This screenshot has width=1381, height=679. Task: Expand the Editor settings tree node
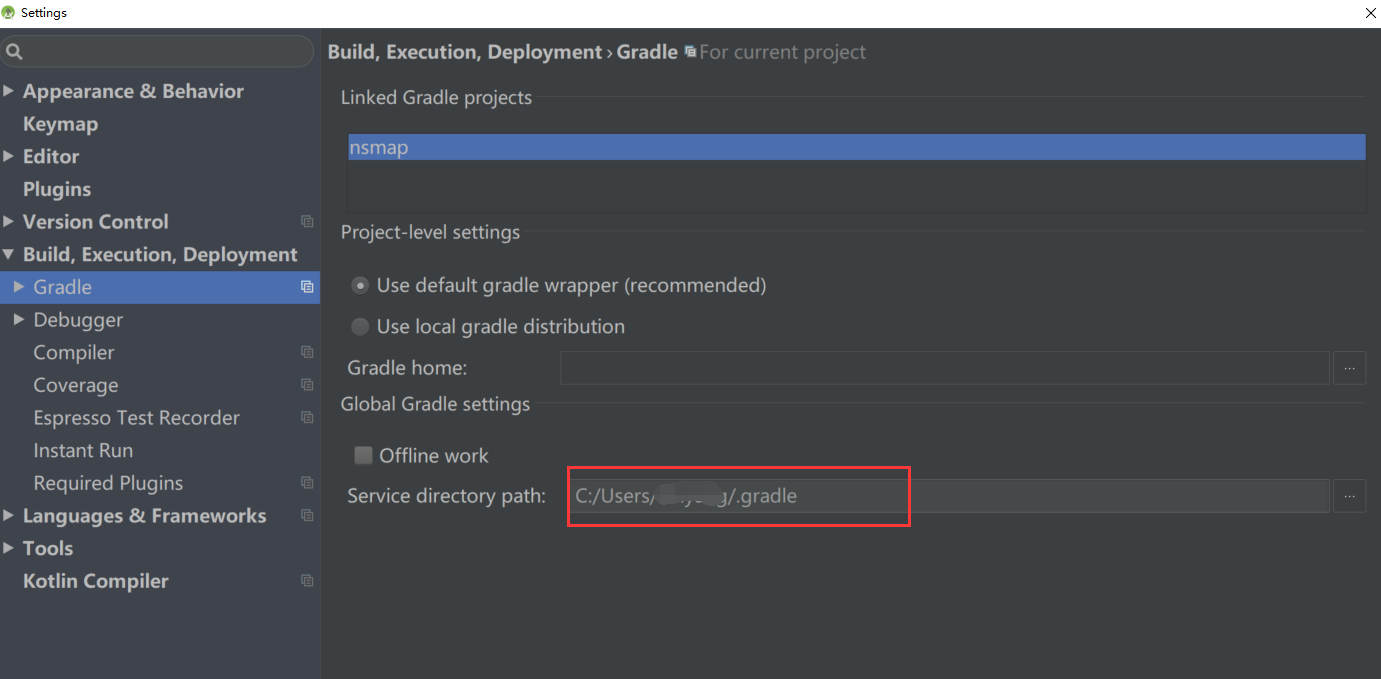coord(9,156)
